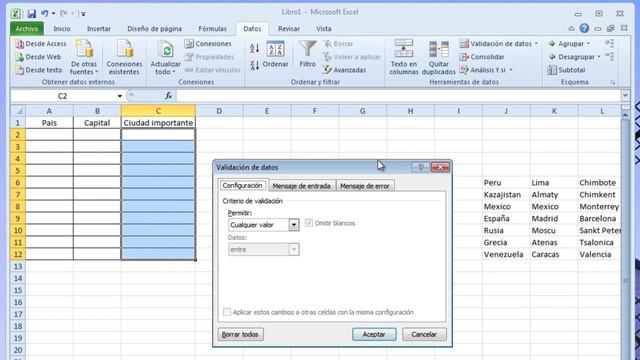The image size is (640, 360).
Task: Open the Datos entre dropdown
Action: point(293,249)
